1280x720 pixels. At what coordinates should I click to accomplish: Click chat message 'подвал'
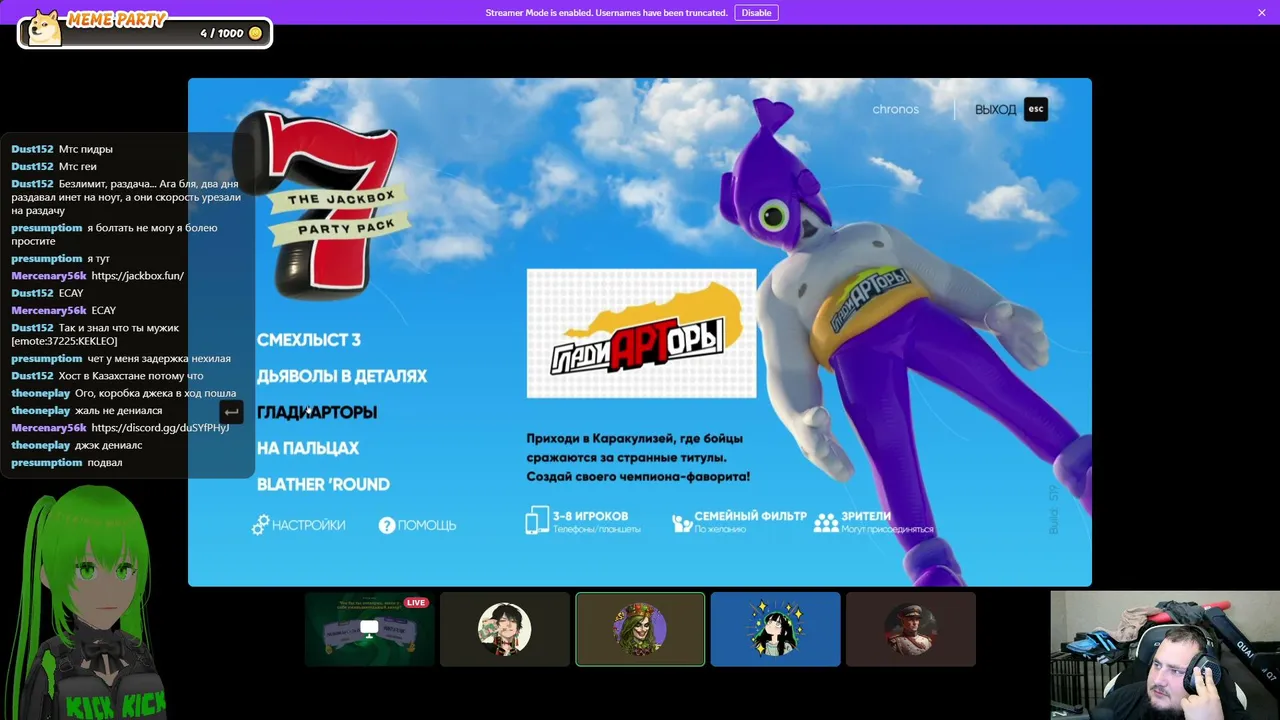pos(104,463)
